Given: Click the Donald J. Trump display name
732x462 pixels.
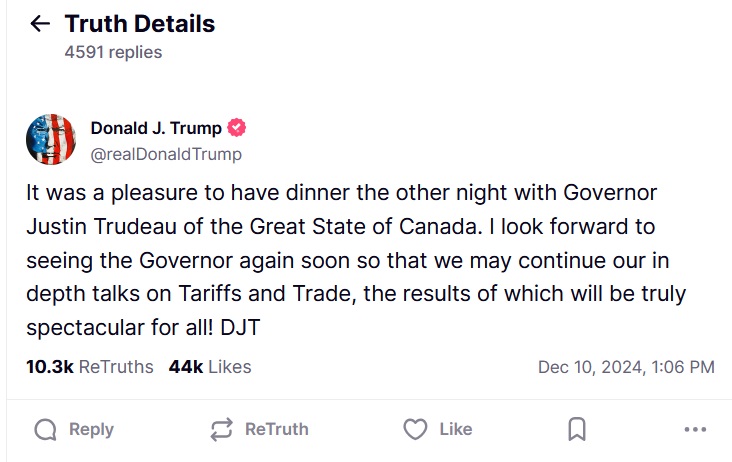Looking at the screenshot, I should pos(156,128).
